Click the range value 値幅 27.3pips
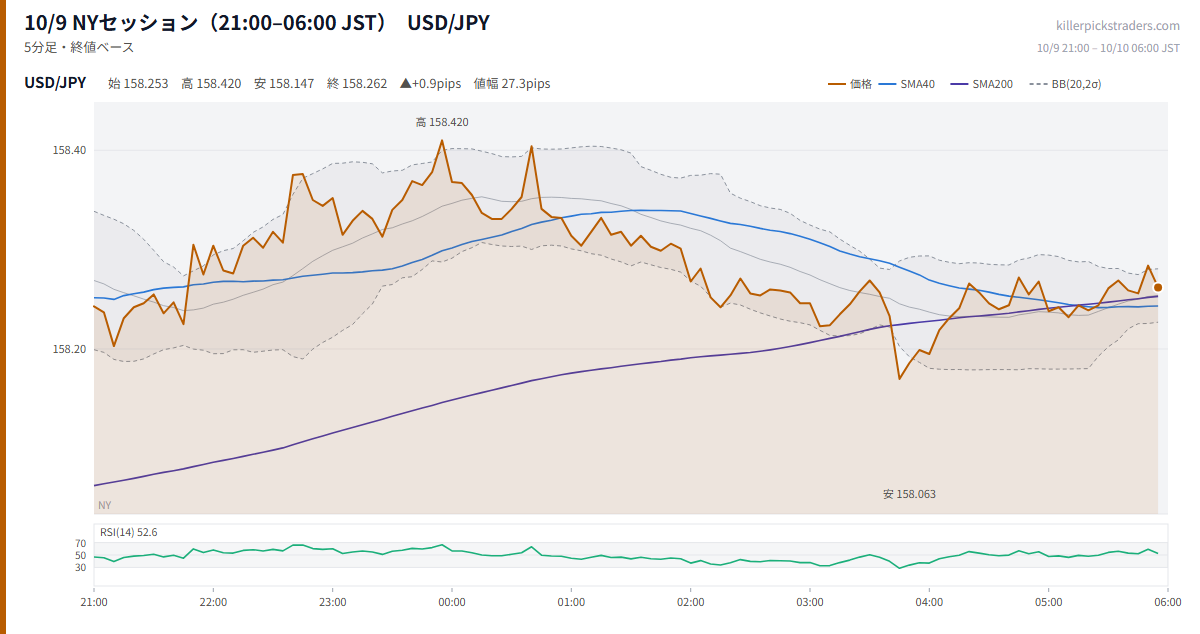1200x634 pixels. 512,84
